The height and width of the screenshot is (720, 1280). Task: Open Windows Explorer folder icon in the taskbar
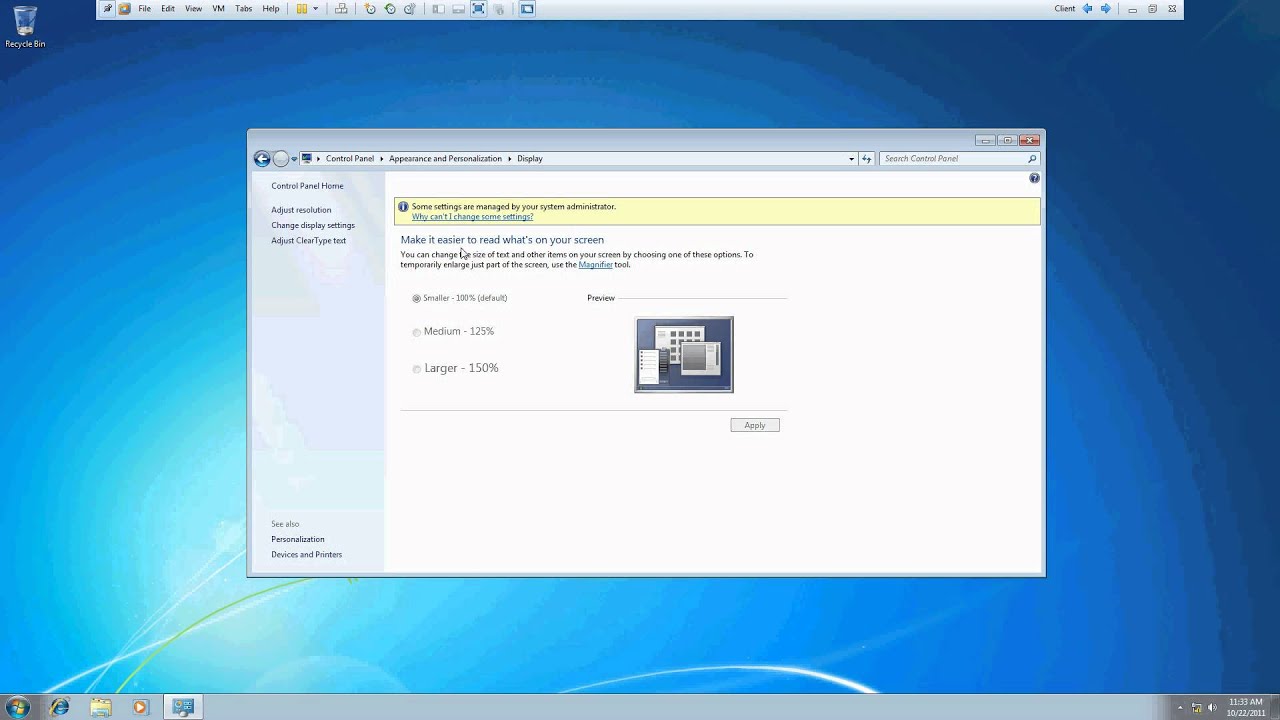(101, 707)
